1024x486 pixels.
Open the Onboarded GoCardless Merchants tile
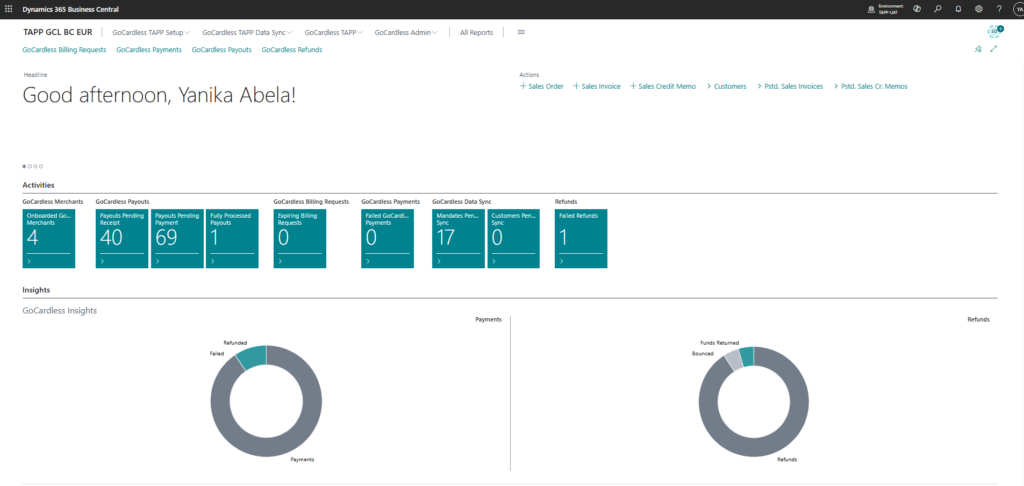(49, 238)
